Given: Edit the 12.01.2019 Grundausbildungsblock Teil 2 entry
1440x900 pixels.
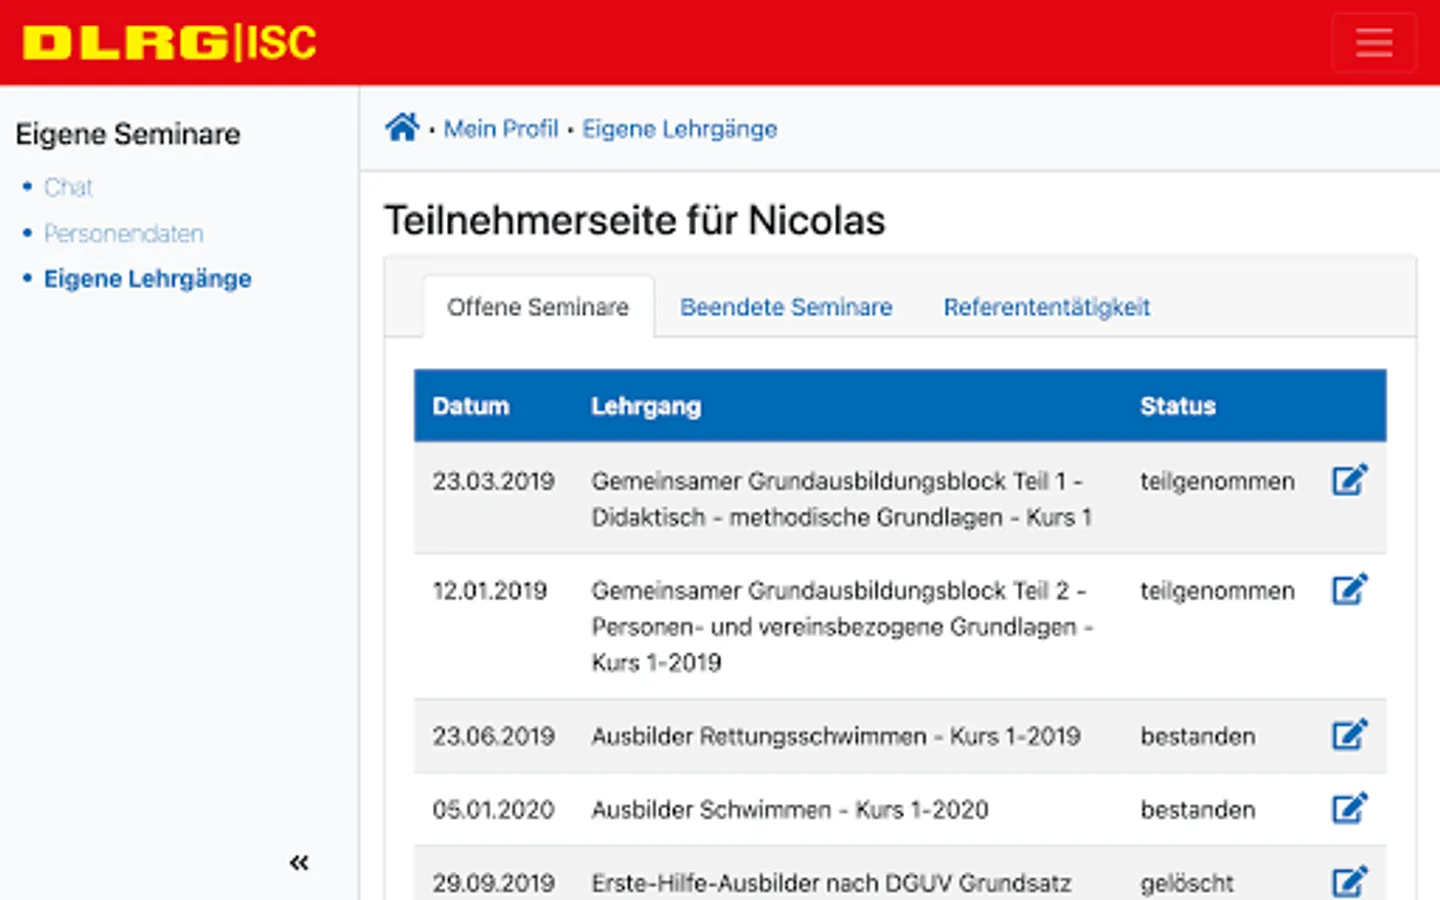Looking at the screenshot, I should (1349, 590).
